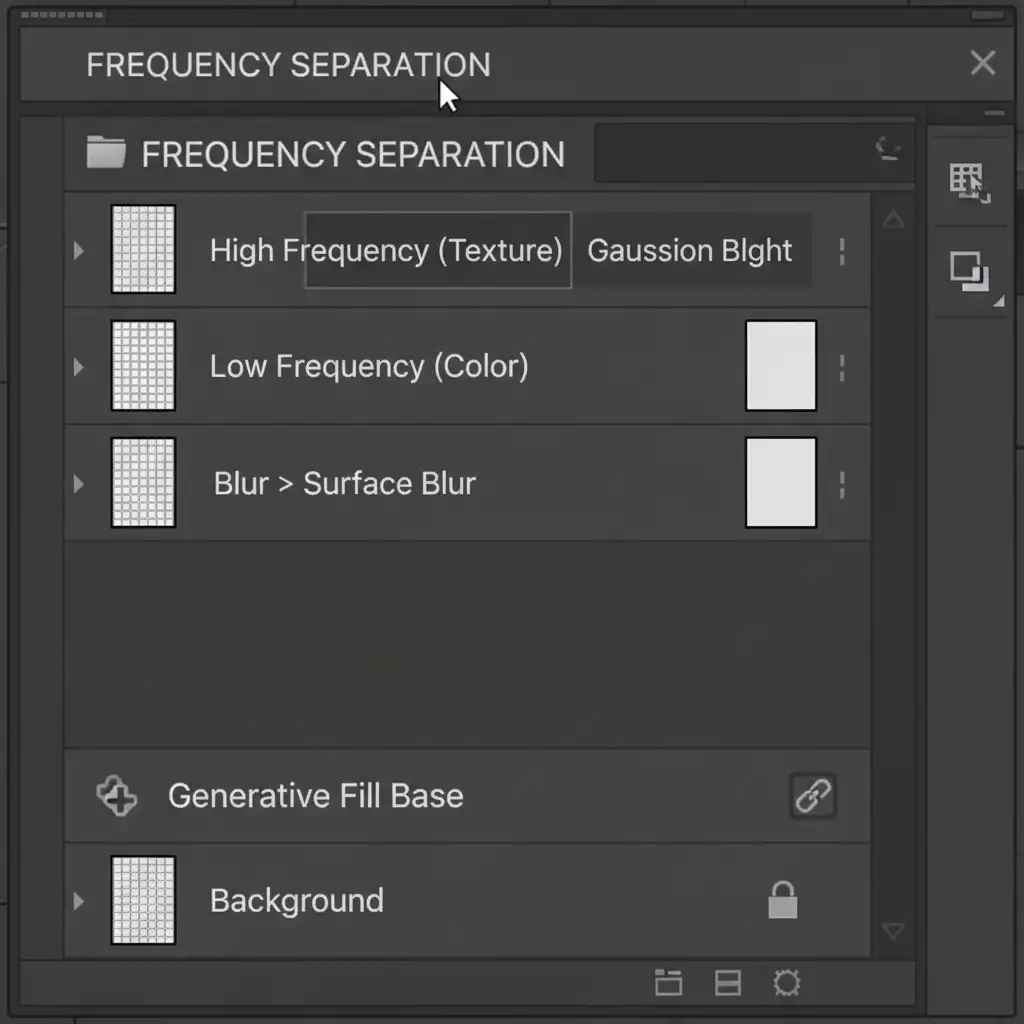
Task: Select the Low Frequency layer mask swatch
Action: tap(781, 366)
